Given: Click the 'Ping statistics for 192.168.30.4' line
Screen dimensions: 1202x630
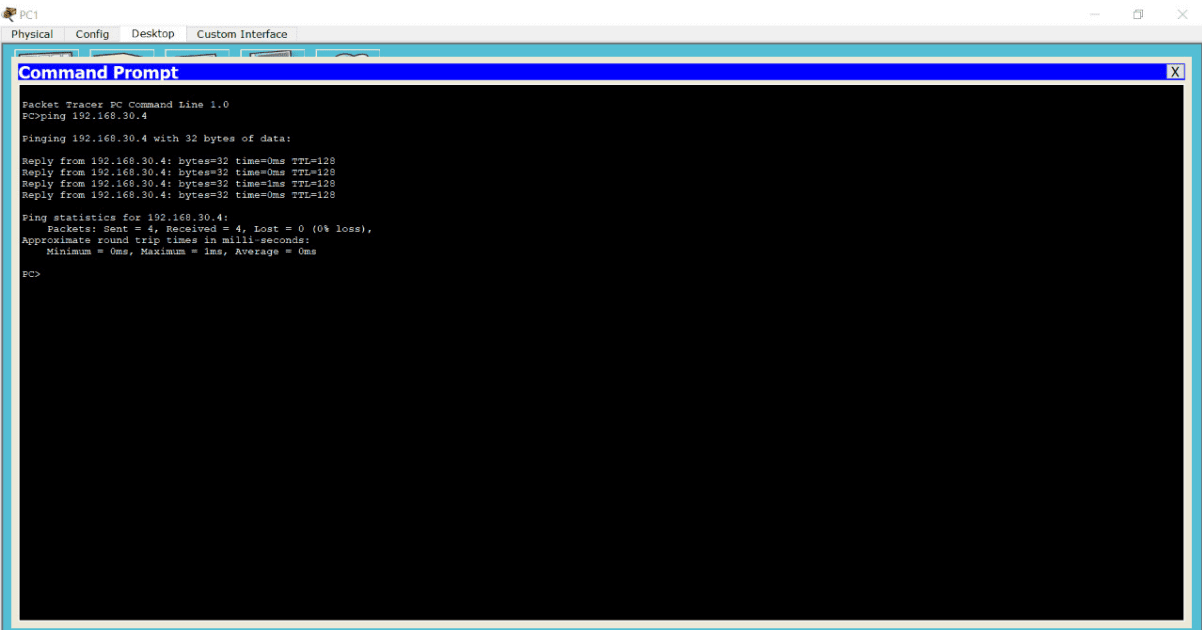Looking at the screenshot, I should click(x=125, y=217).
